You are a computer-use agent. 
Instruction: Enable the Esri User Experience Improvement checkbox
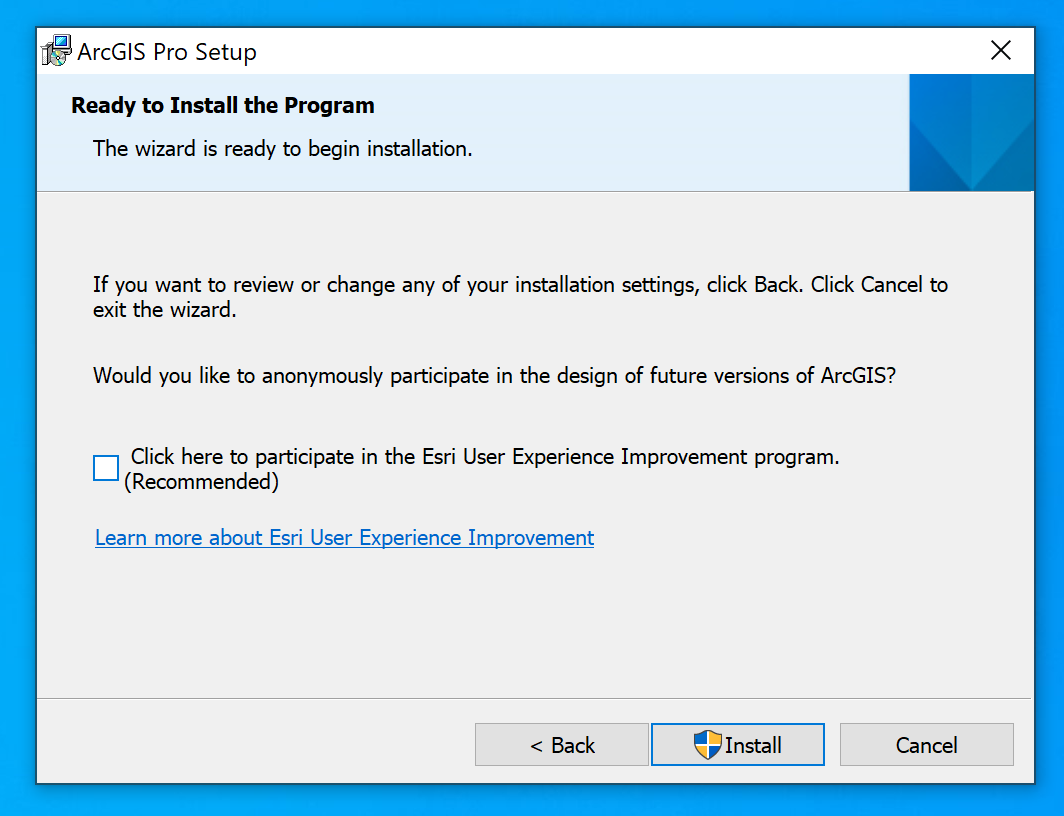click(x=106, y=468)
